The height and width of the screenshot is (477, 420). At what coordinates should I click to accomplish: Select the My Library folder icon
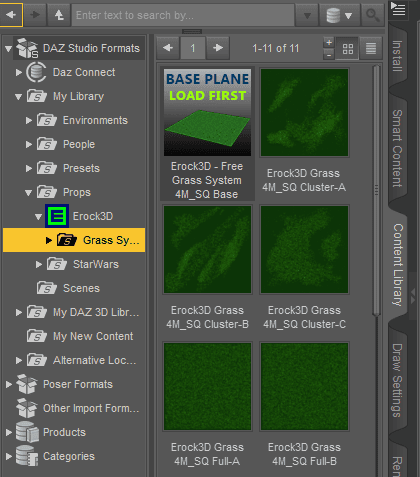coord(37,96)
